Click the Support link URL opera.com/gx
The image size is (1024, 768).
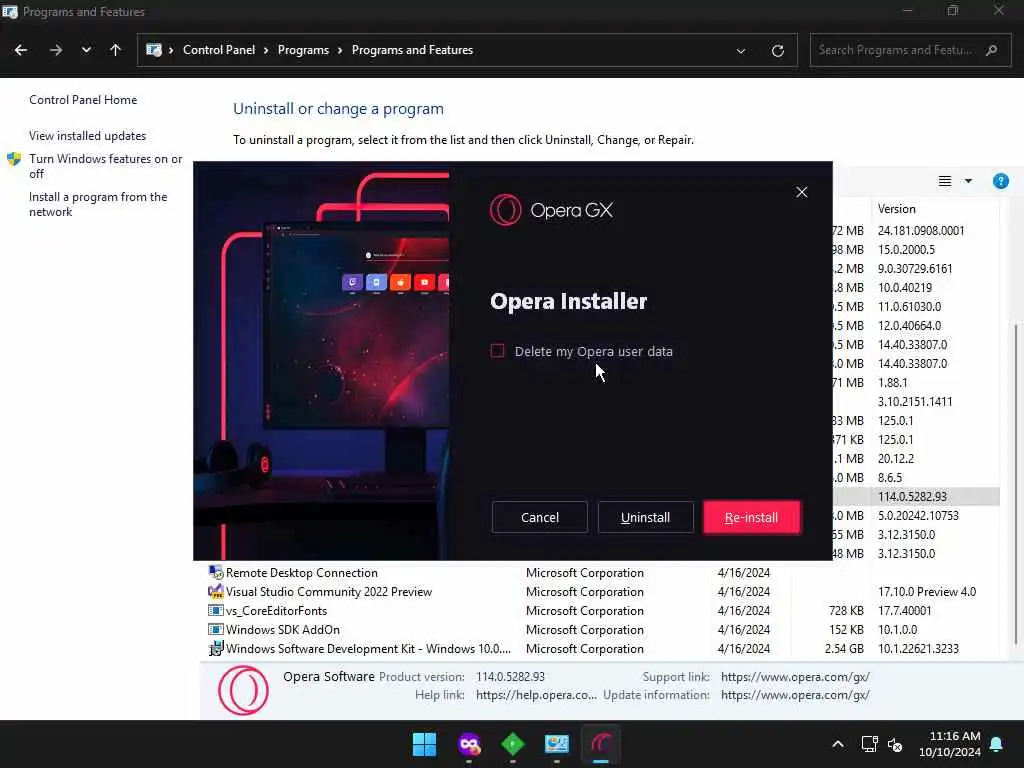click(x=795, y=677)
